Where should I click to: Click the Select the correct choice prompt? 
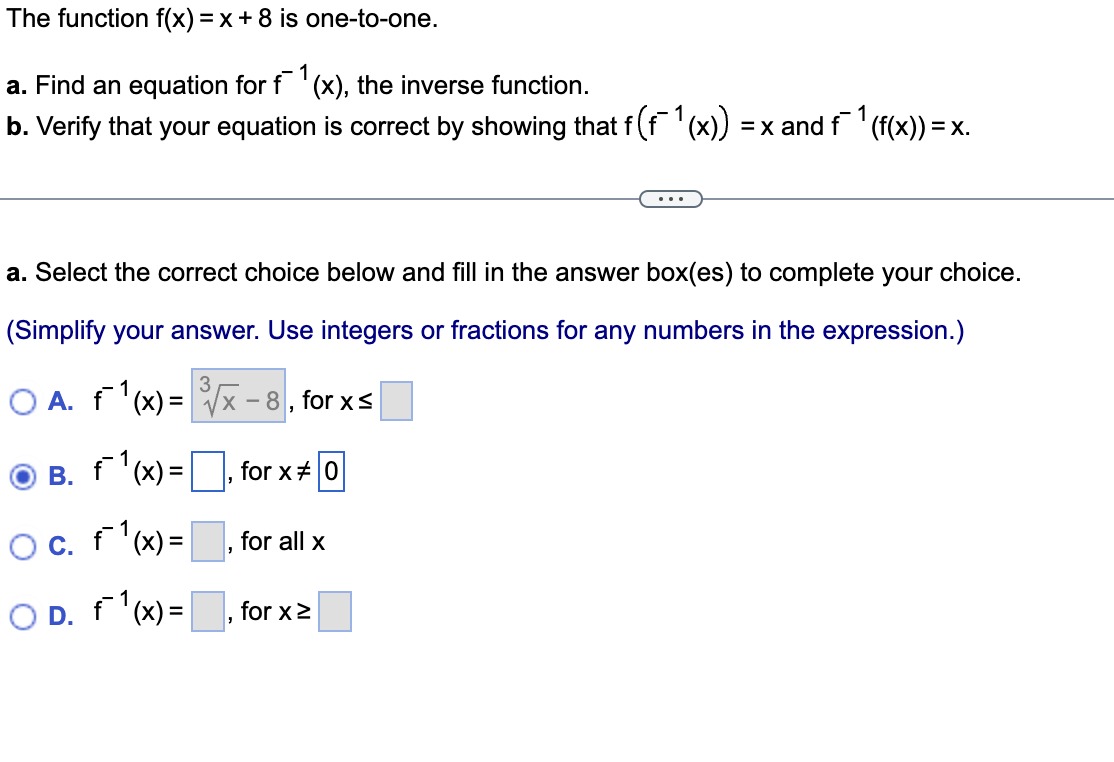514,272
